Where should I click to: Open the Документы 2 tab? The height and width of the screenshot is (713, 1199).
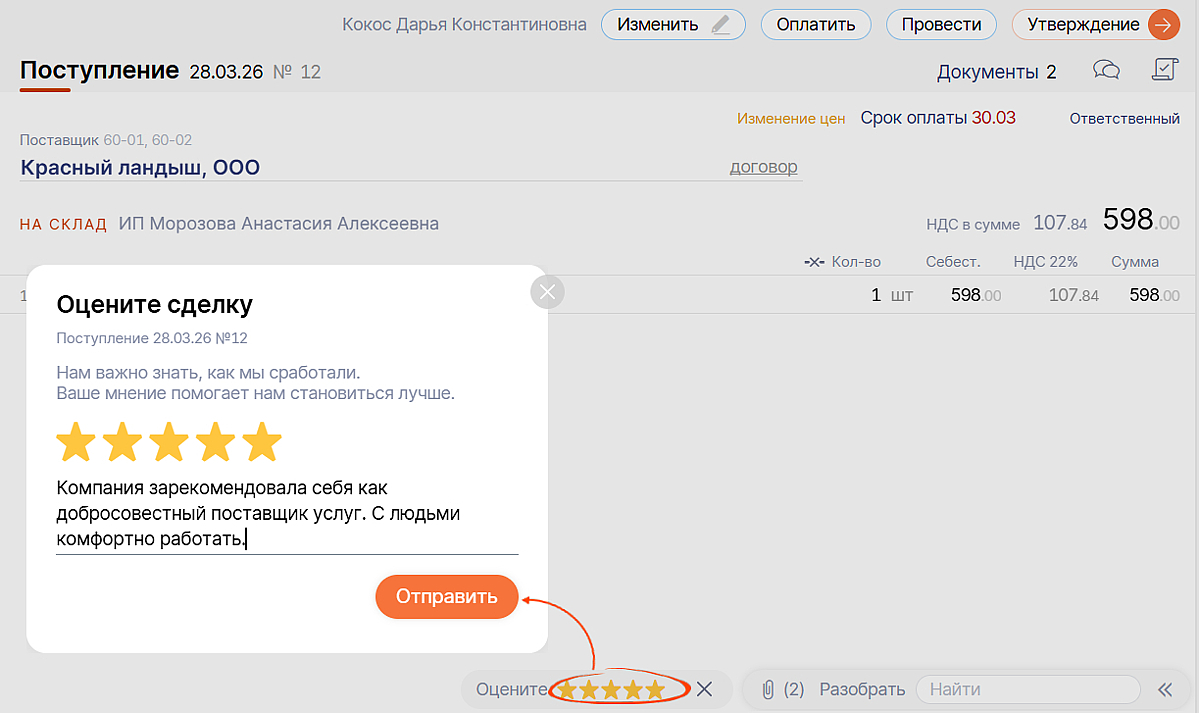[995, 71]
